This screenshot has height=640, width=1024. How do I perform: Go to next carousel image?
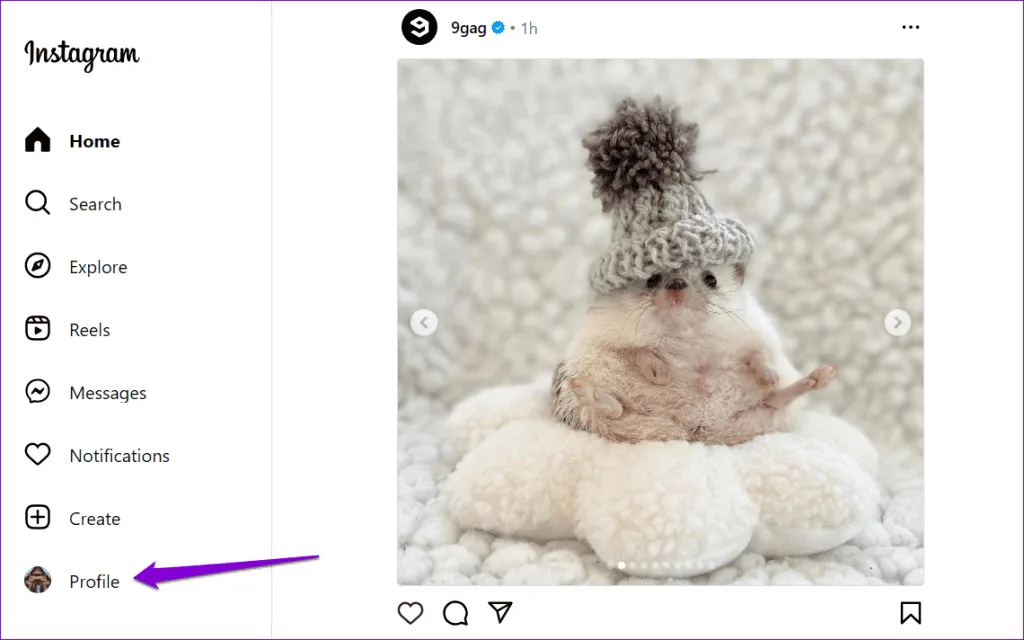(x=897, y=322)
